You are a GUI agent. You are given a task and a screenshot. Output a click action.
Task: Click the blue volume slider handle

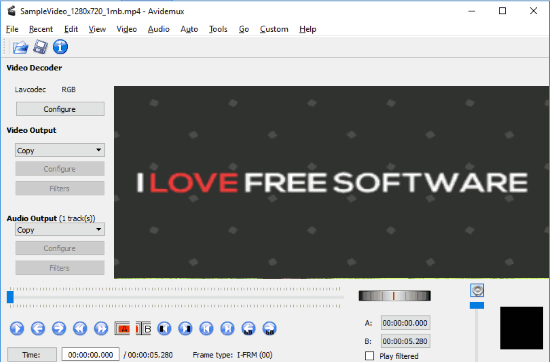pyautogui.click(x=477, y=306)
